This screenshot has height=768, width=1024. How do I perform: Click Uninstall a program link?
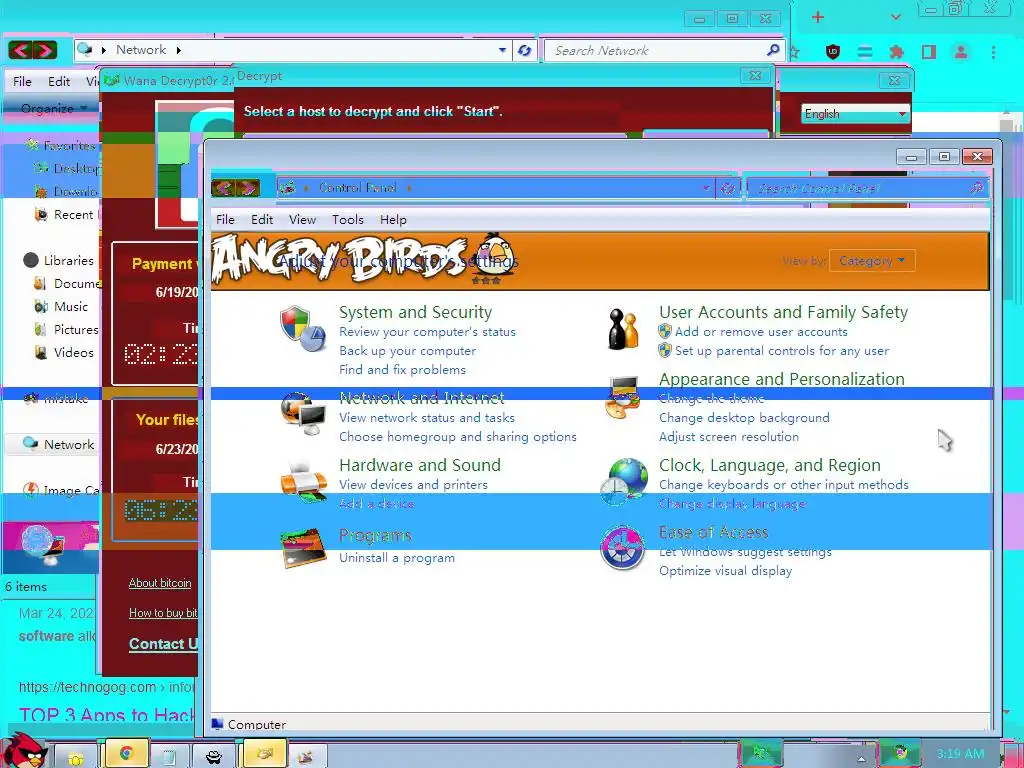click(397, 558)
